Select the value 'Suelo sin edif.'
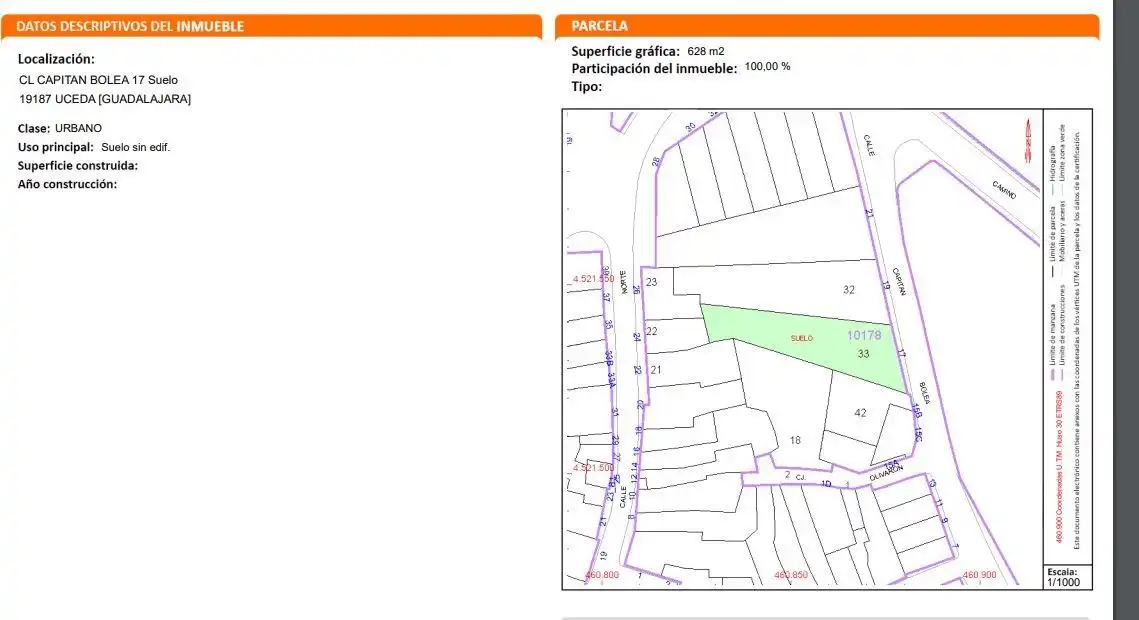This screenshot has height=620, width=1139. tap(135, 147)
